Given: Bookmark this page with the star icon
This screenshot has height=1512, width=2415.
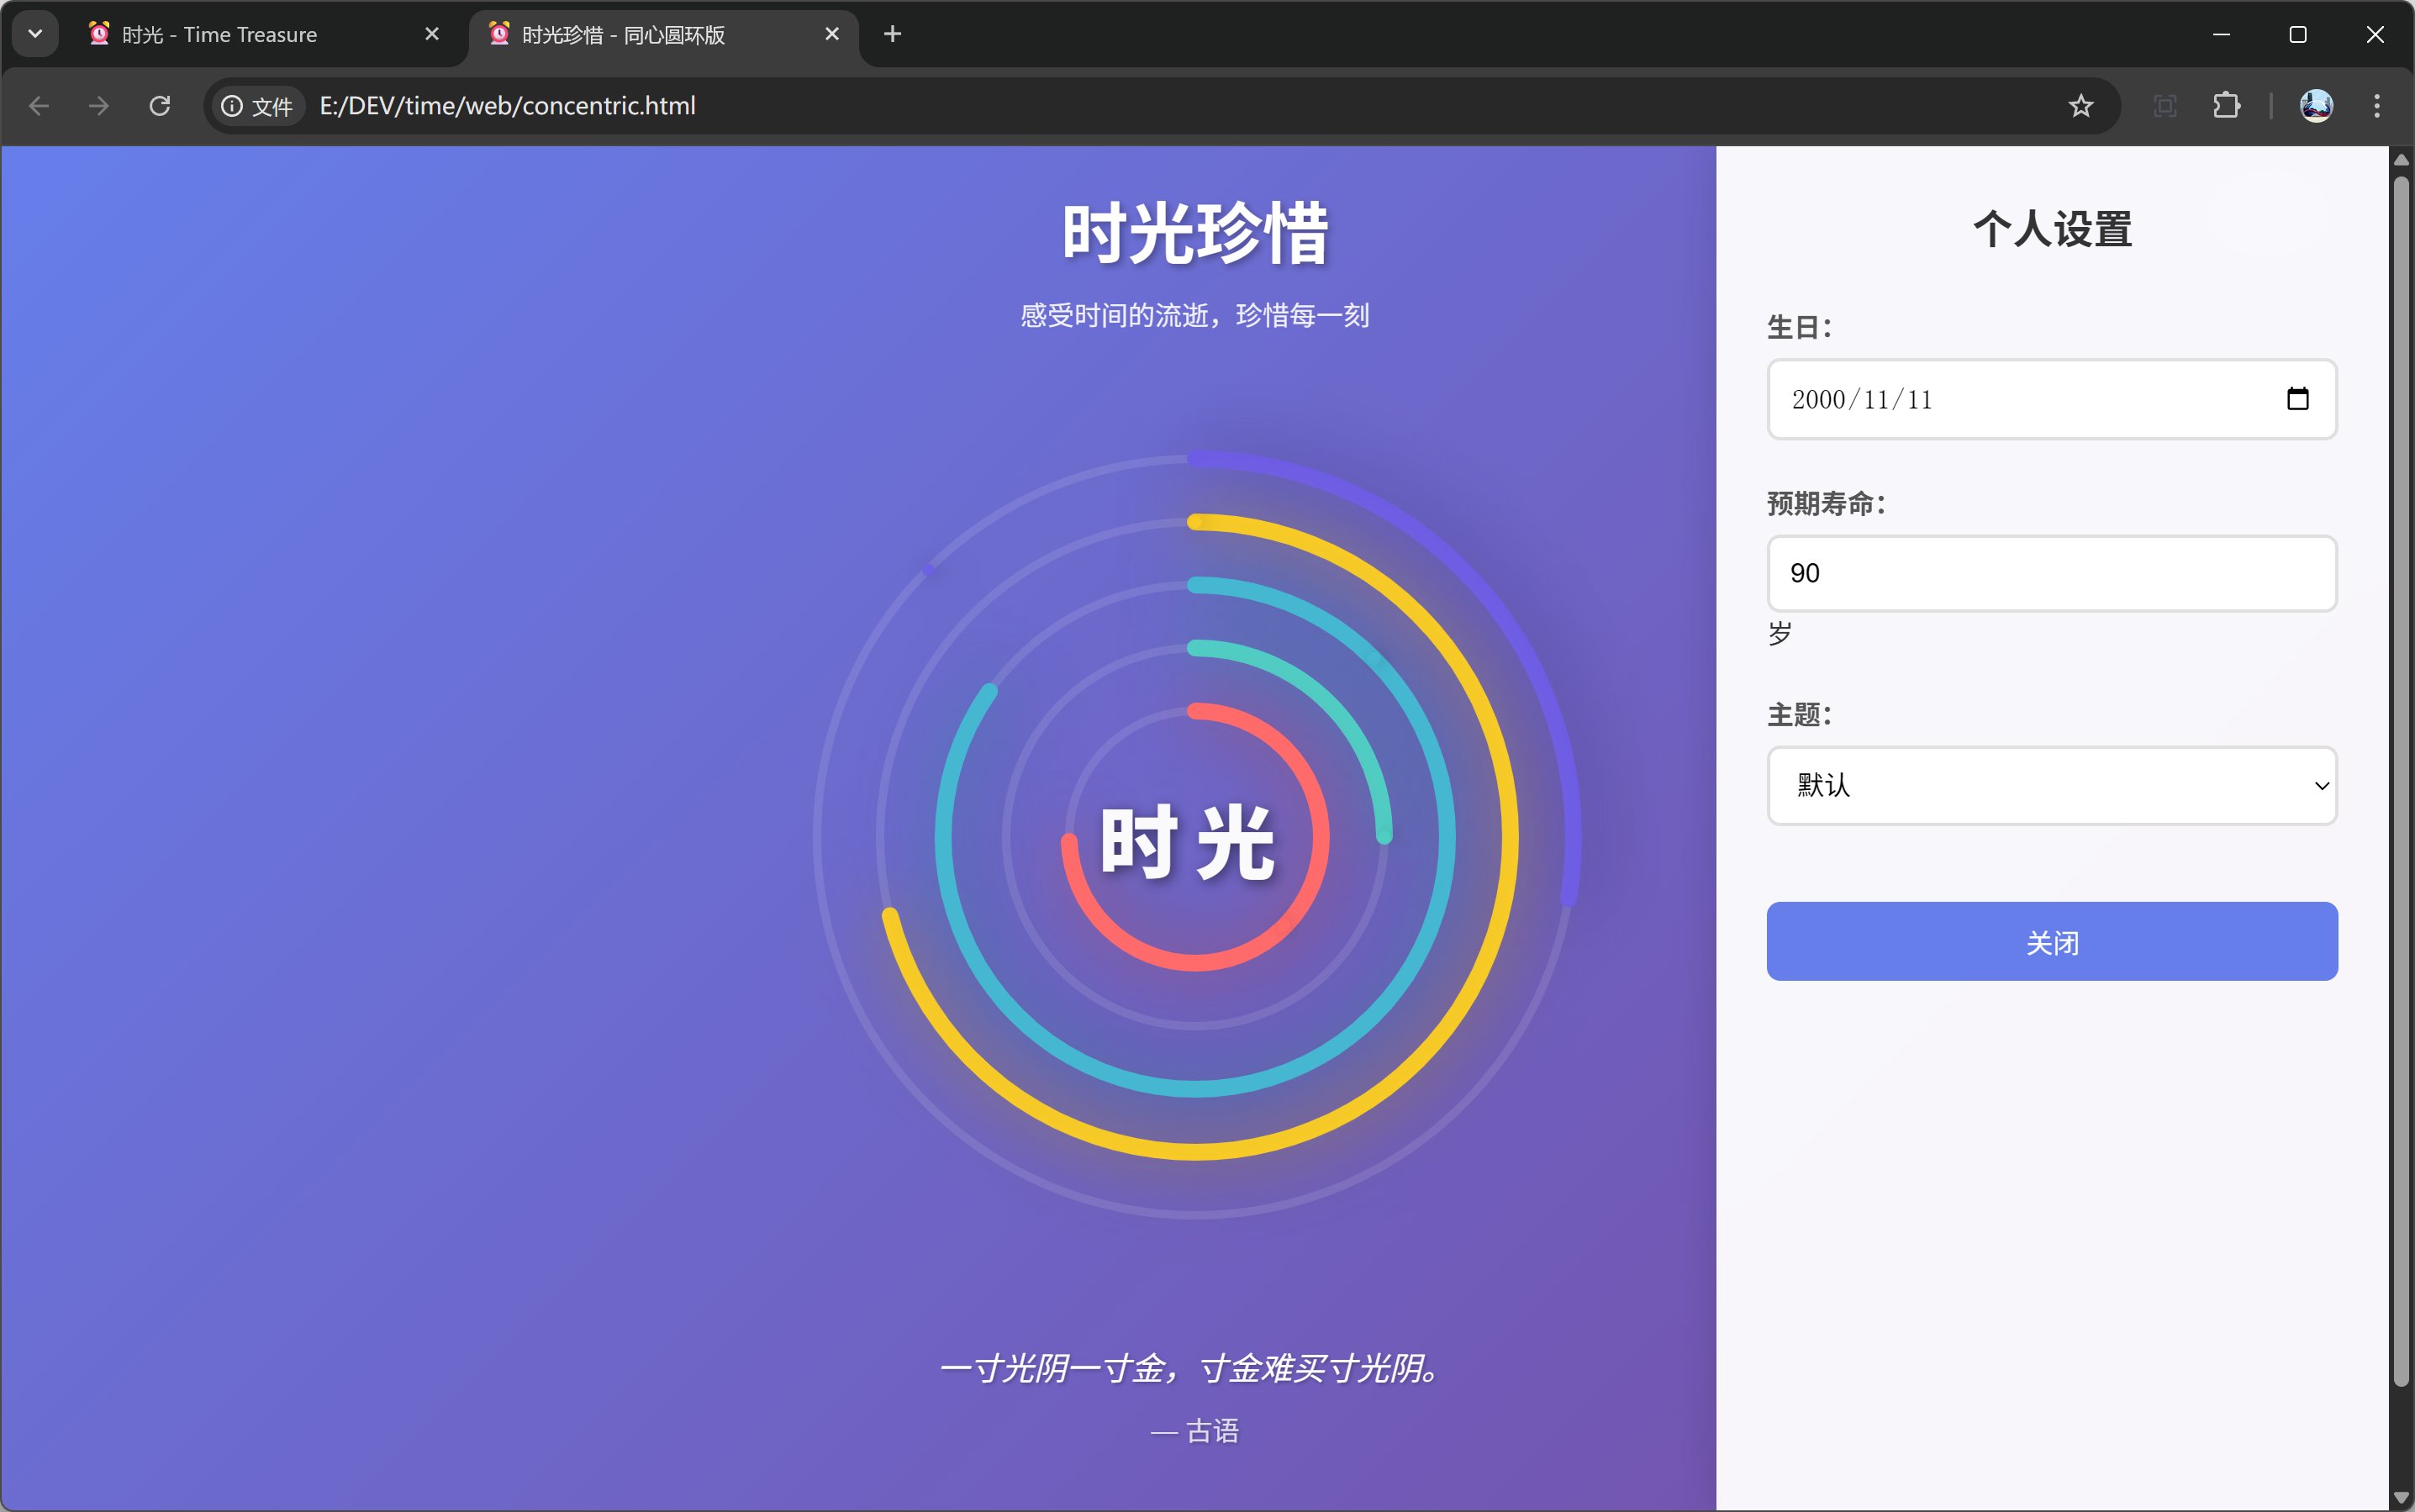Looking at the screenshot, I should (x=2080, y=106).
